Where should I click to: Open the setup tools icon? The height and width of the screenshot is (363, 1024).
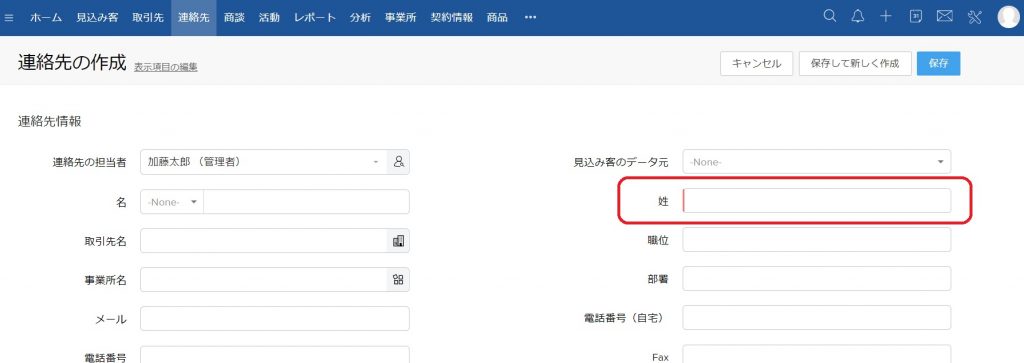(x=974, y=17)
